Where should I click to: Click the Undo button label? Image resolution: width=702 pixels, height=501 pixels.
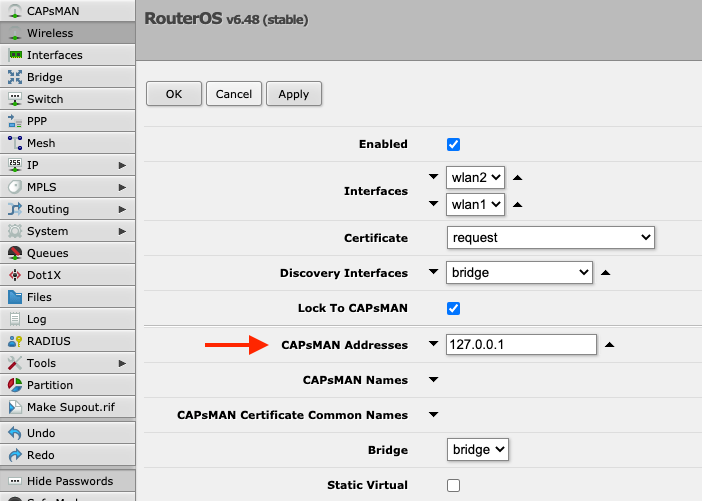(41, 433)
